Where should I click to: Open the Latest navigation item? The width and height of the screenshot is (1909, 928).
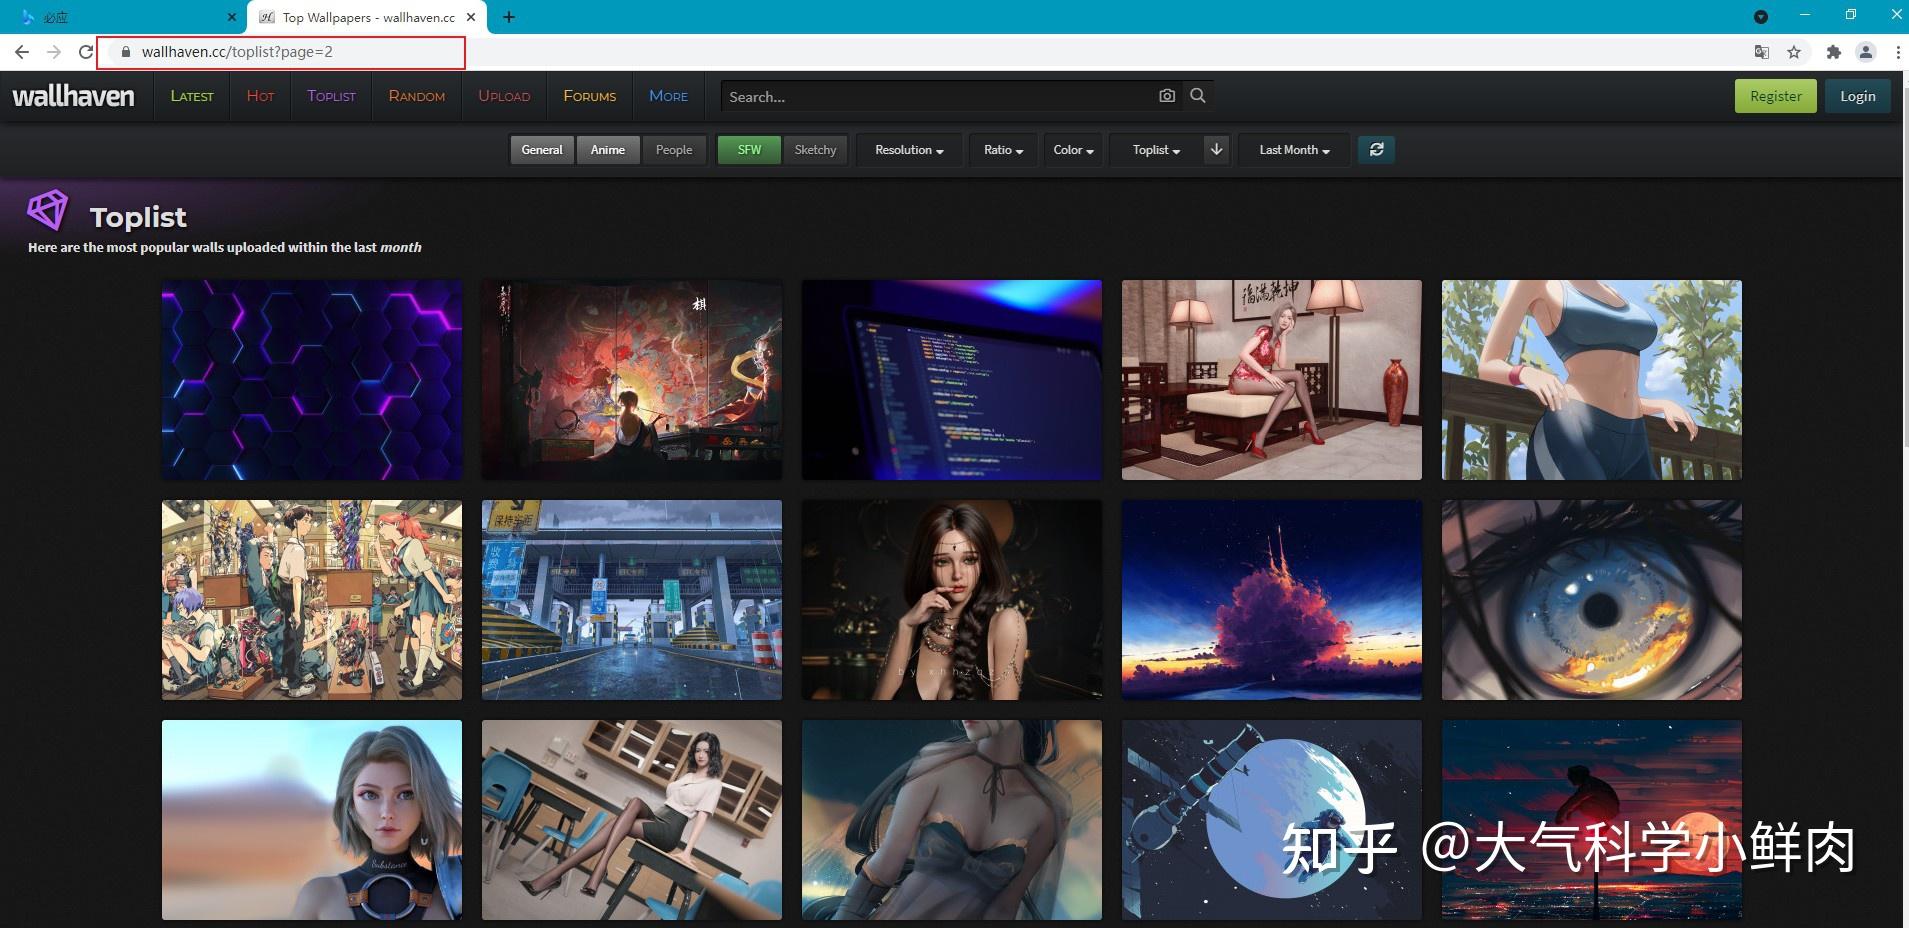[192, 96]
